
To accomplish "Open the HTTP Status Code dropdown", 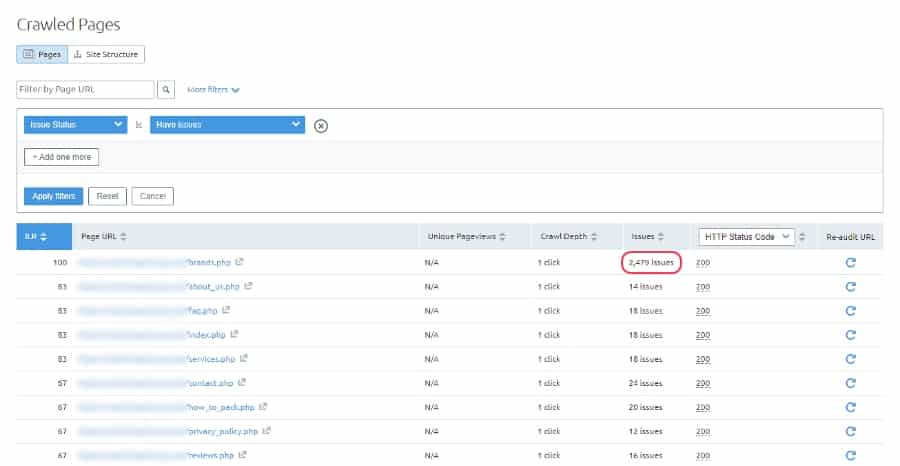I will (746, 236).
